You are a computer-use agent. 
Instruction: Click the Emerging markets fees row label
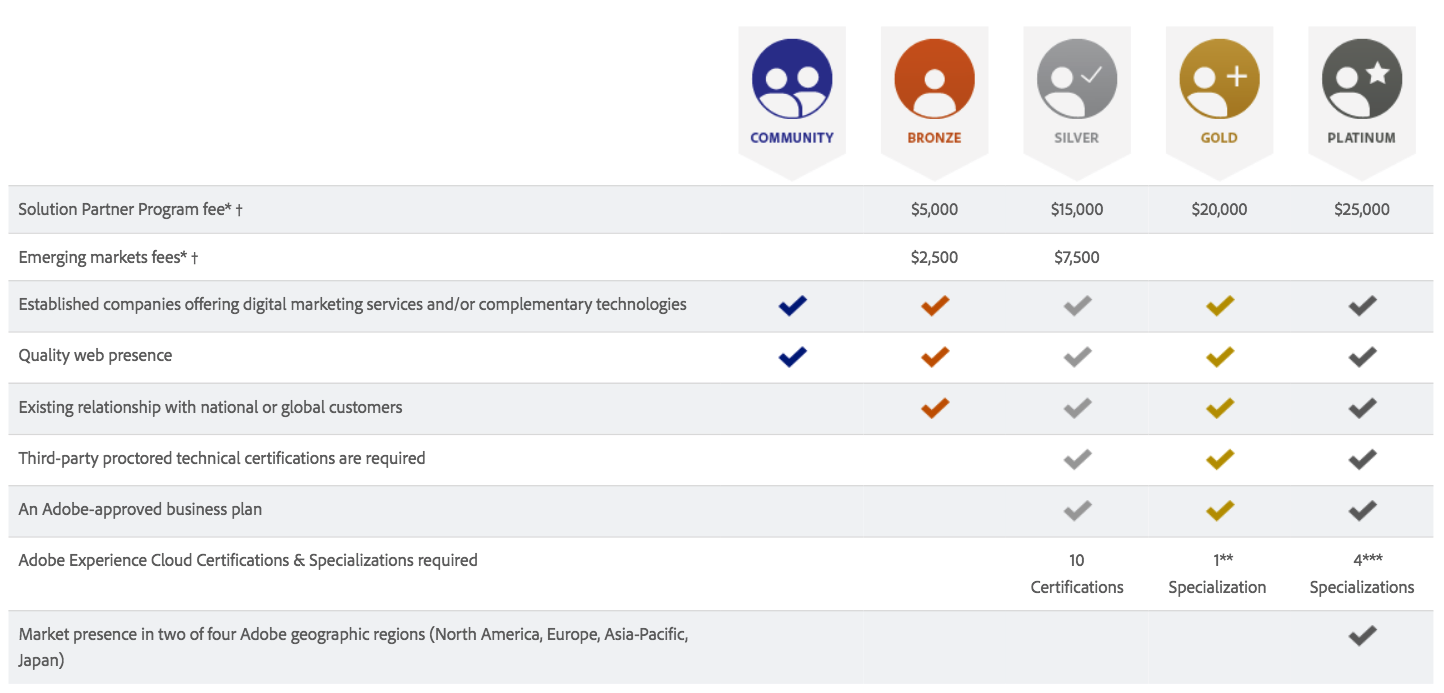tap(108, 257)
